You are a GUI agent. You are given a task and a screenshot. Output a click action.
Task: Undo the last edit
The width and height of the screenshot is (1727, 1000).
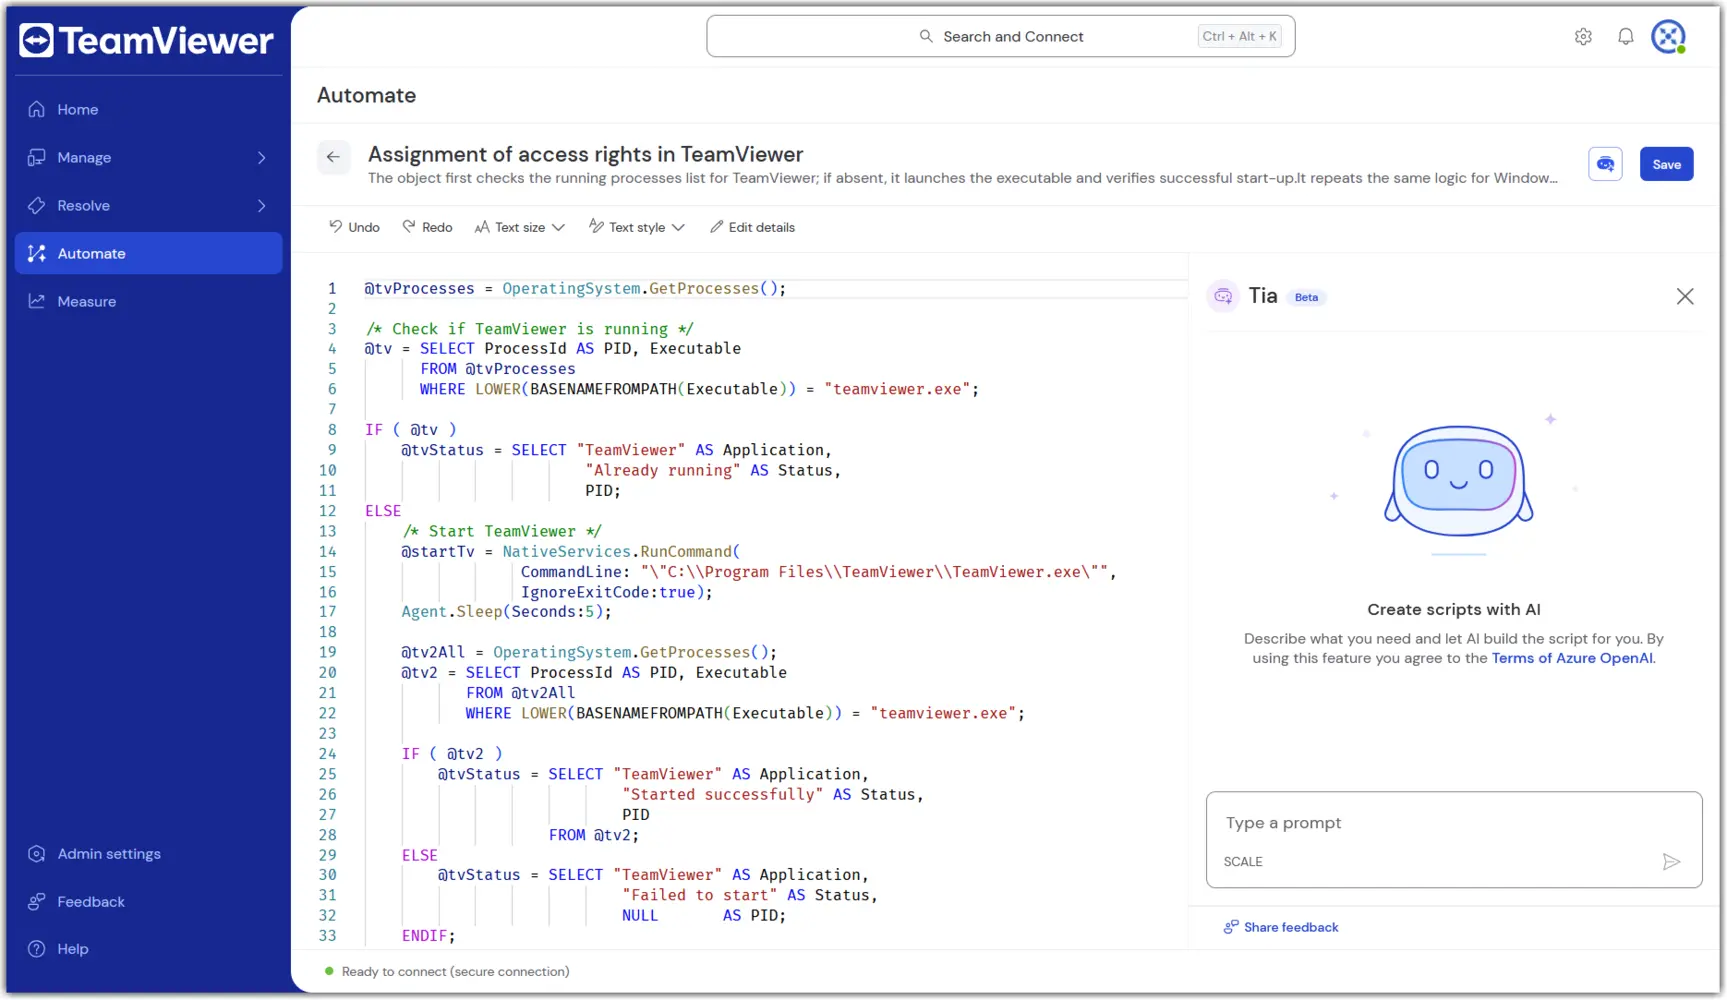click(354, 227)
